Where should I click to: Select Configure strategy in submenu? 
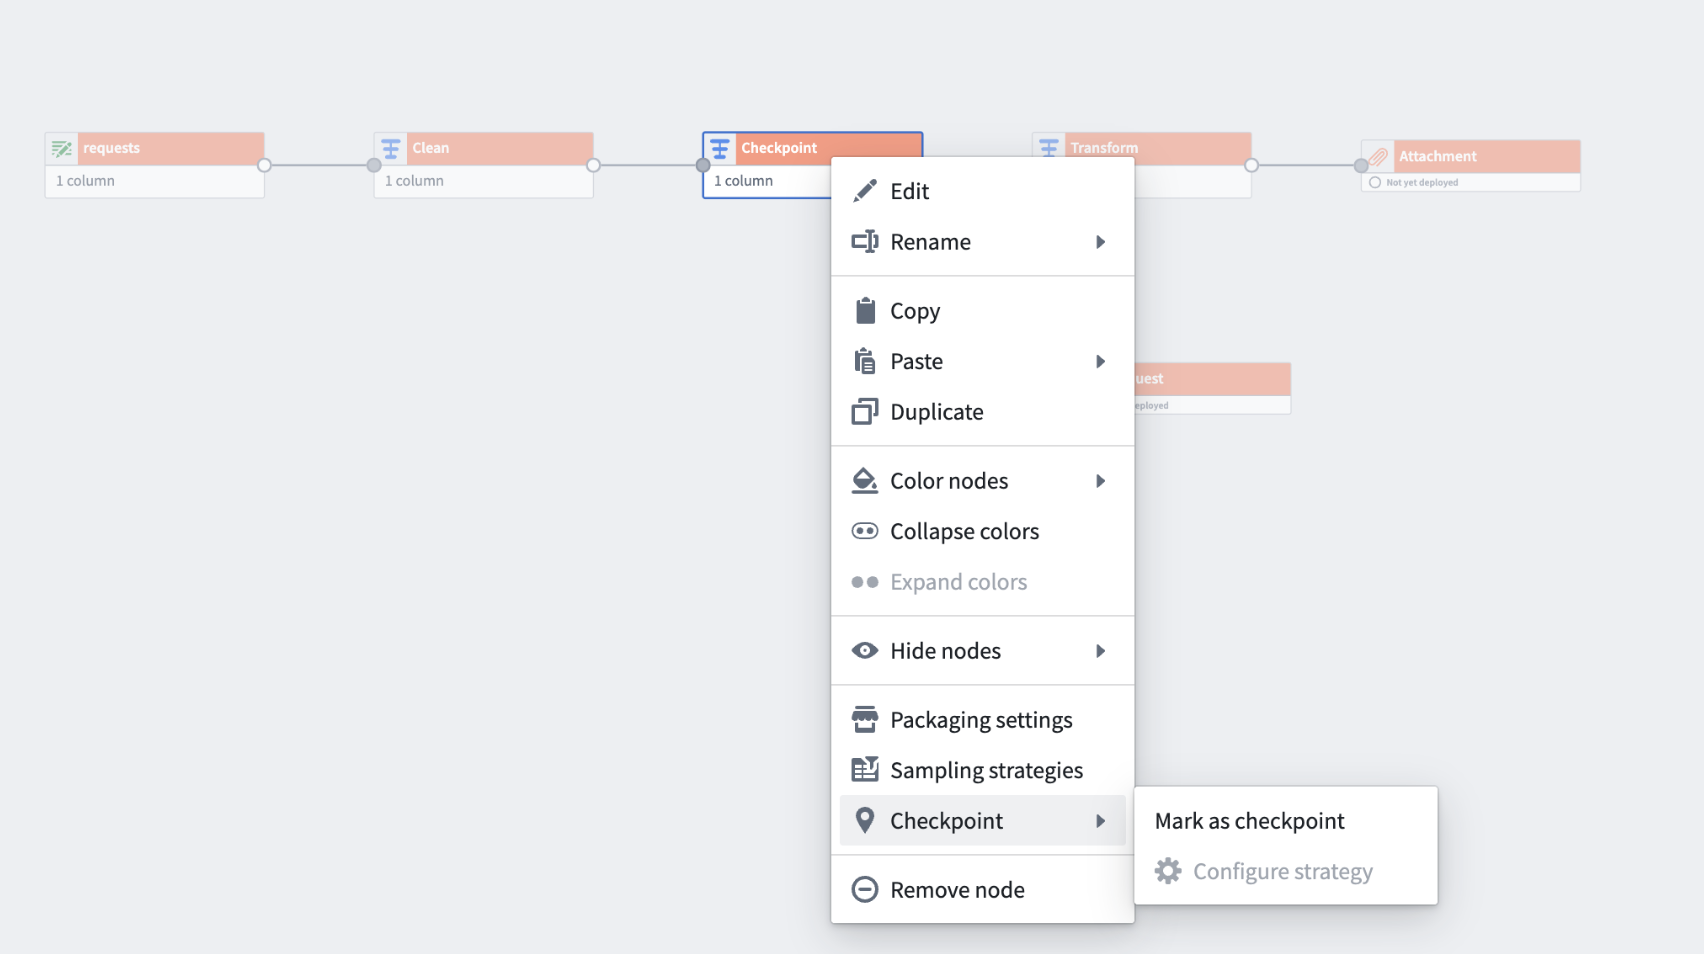pyautogui.click(x=1286, y=871)
